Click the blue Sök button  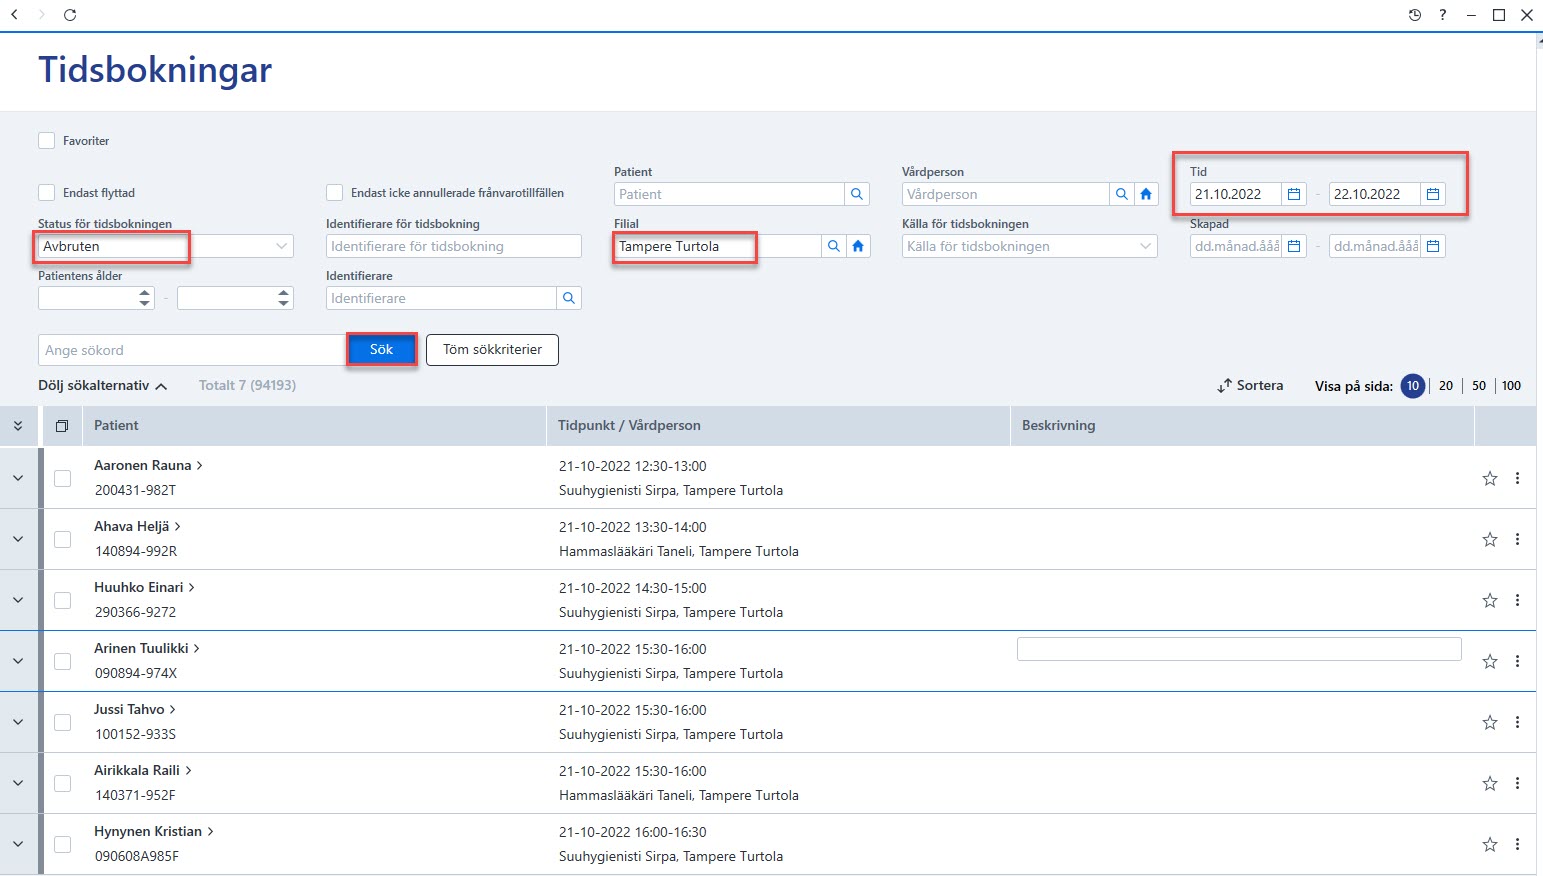coord(381,350)
